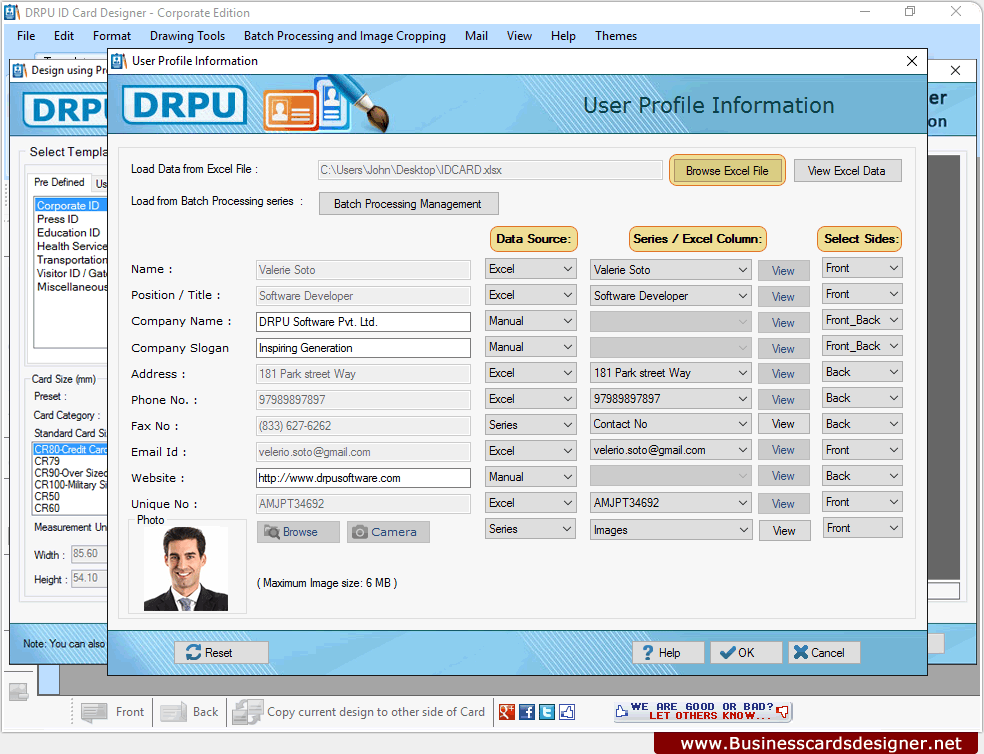Image resolution: width=984 pixels, height=754 pixels.
Task: Click the copy design to other side icon
Action: pos(247,712)
